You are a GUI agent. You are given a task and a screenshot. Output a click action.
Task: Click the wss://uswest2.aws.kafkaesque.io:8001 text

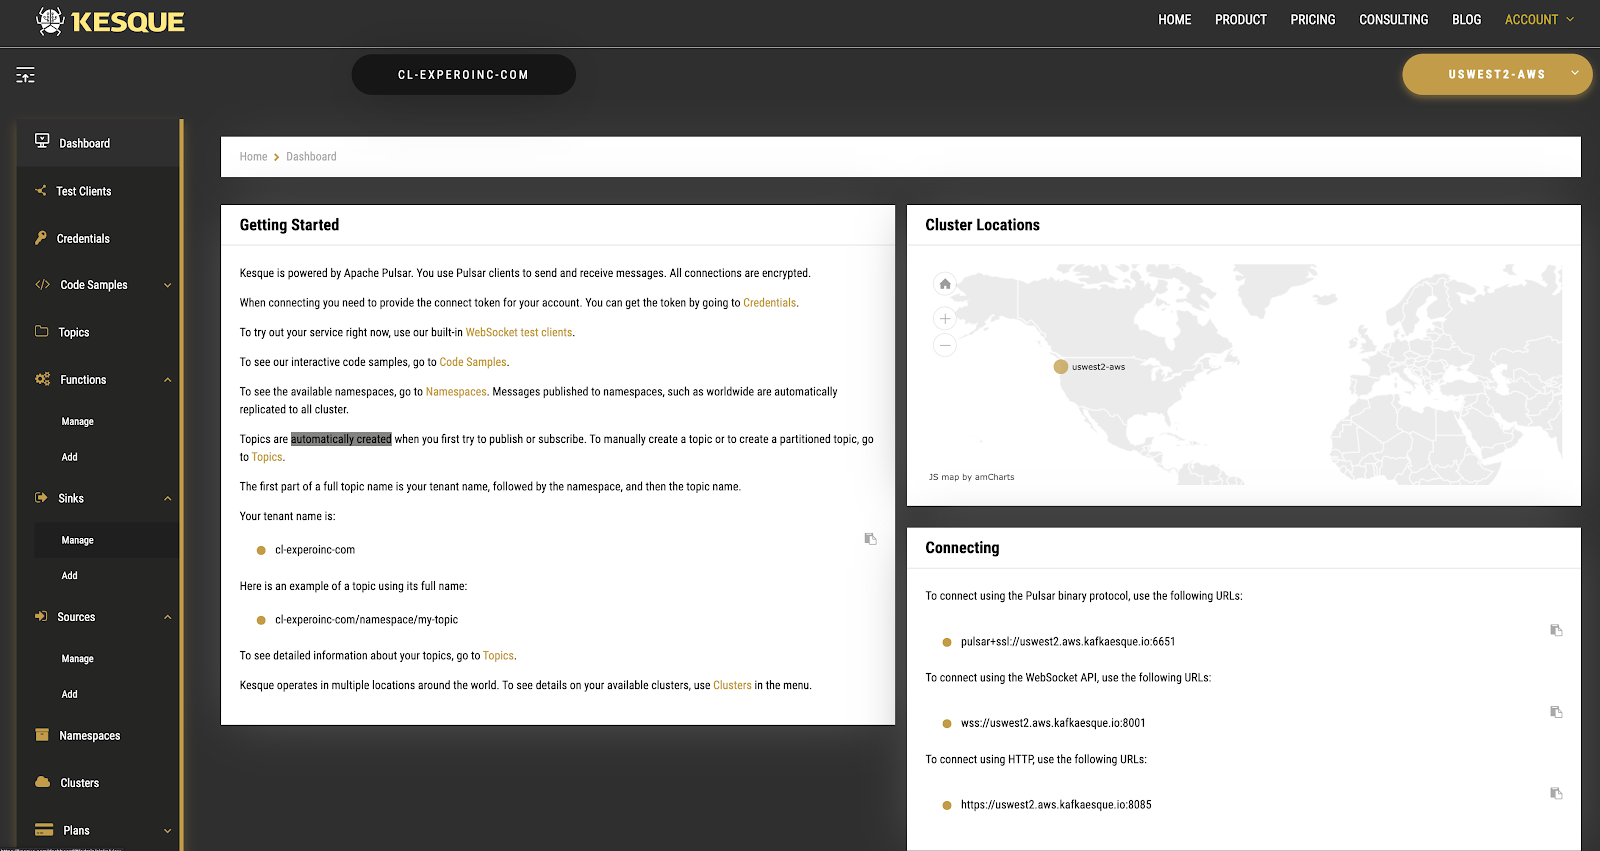1053,723
